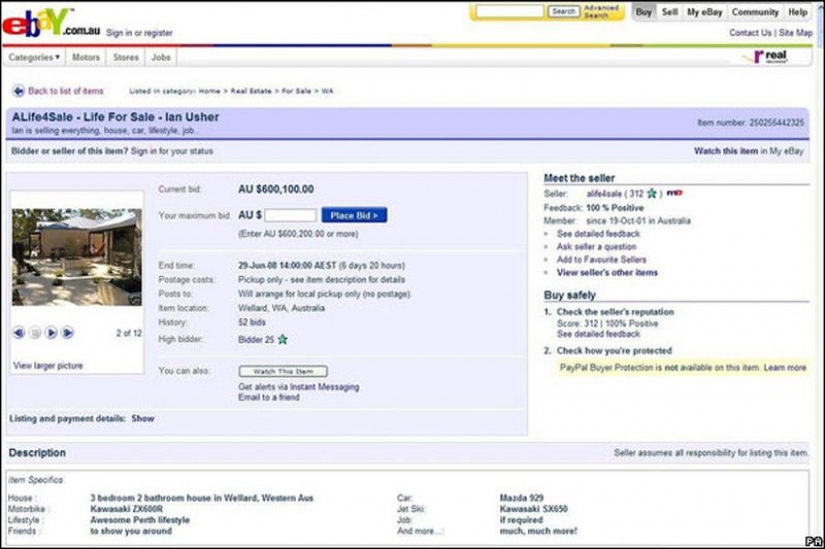Click the green star next to Bidder 25
The image size is (825, 549).
(x=282, y=340)
